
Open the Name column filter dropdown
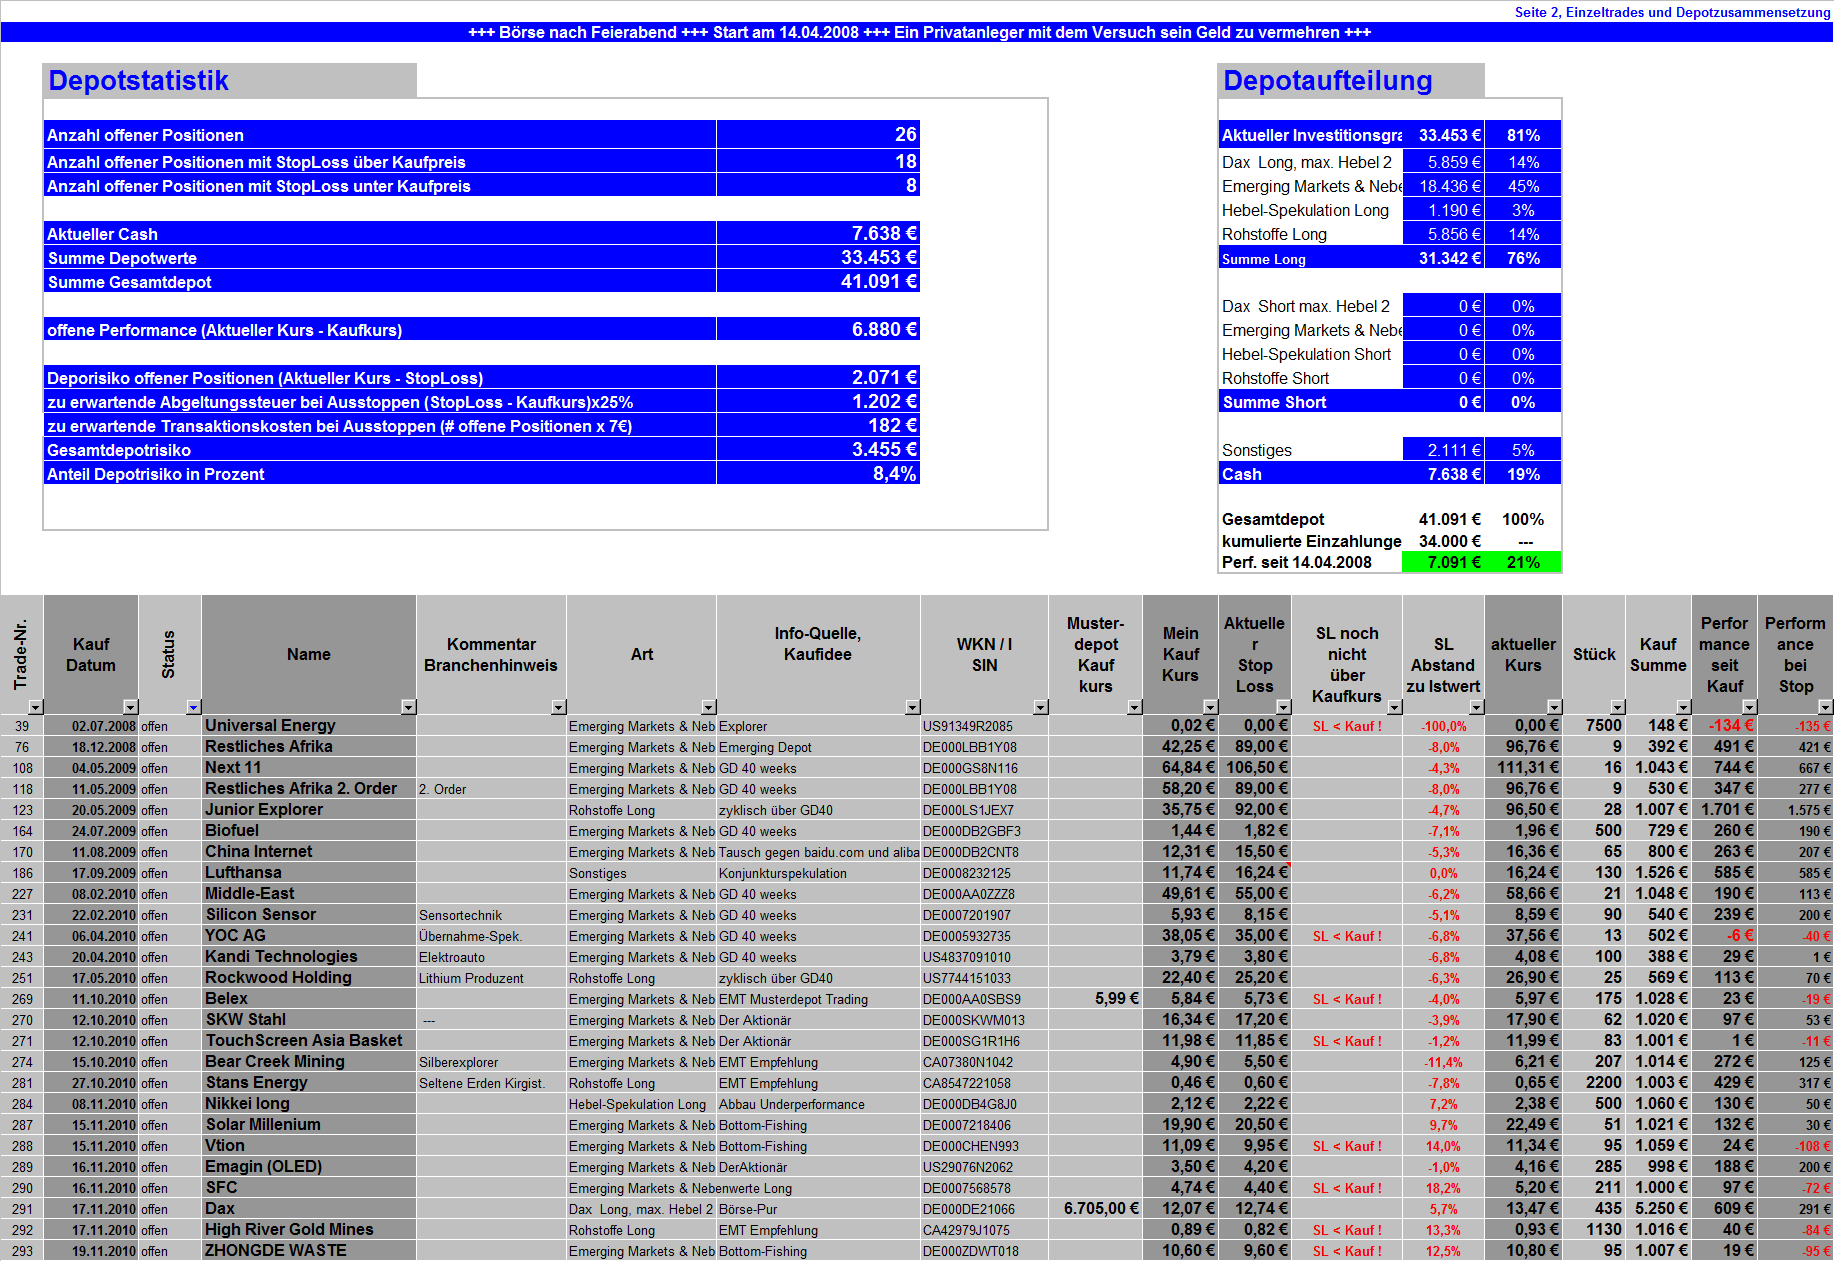408,707
